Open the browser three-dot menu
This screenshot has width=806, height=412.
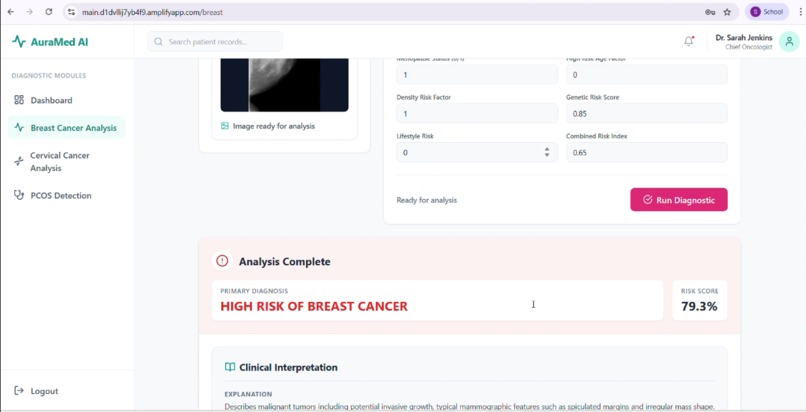coord(801,12)
